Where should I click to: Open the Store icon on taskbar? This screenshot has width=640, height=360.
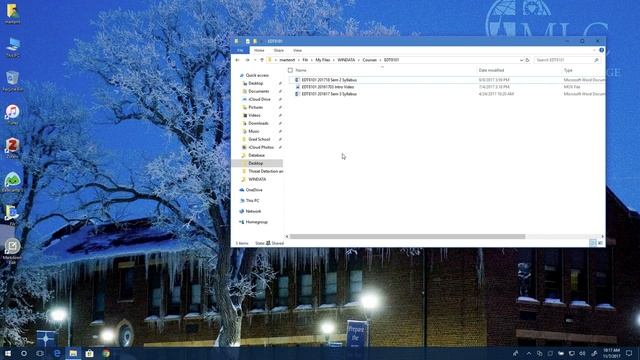(89, 353)
